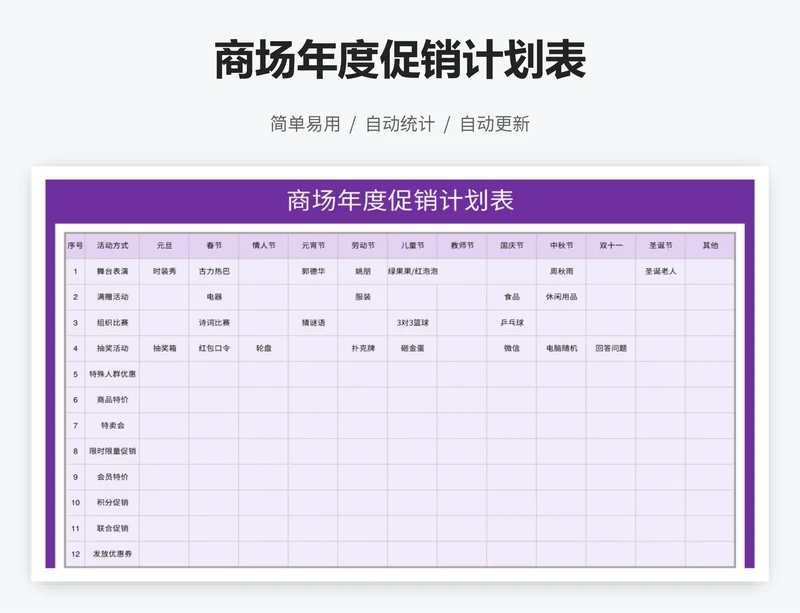
Task: Click the '特卖会' activity cell
Action: coord(112,426)
